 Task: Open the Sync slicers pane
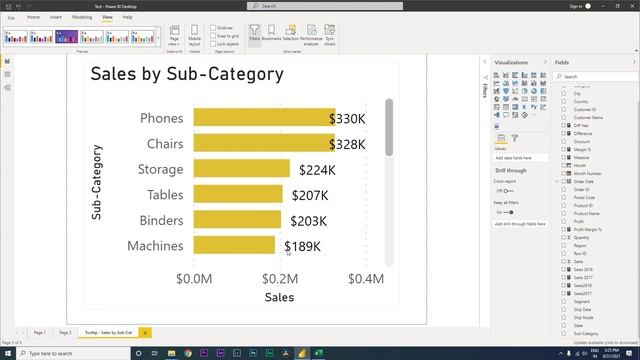[329, 35]
